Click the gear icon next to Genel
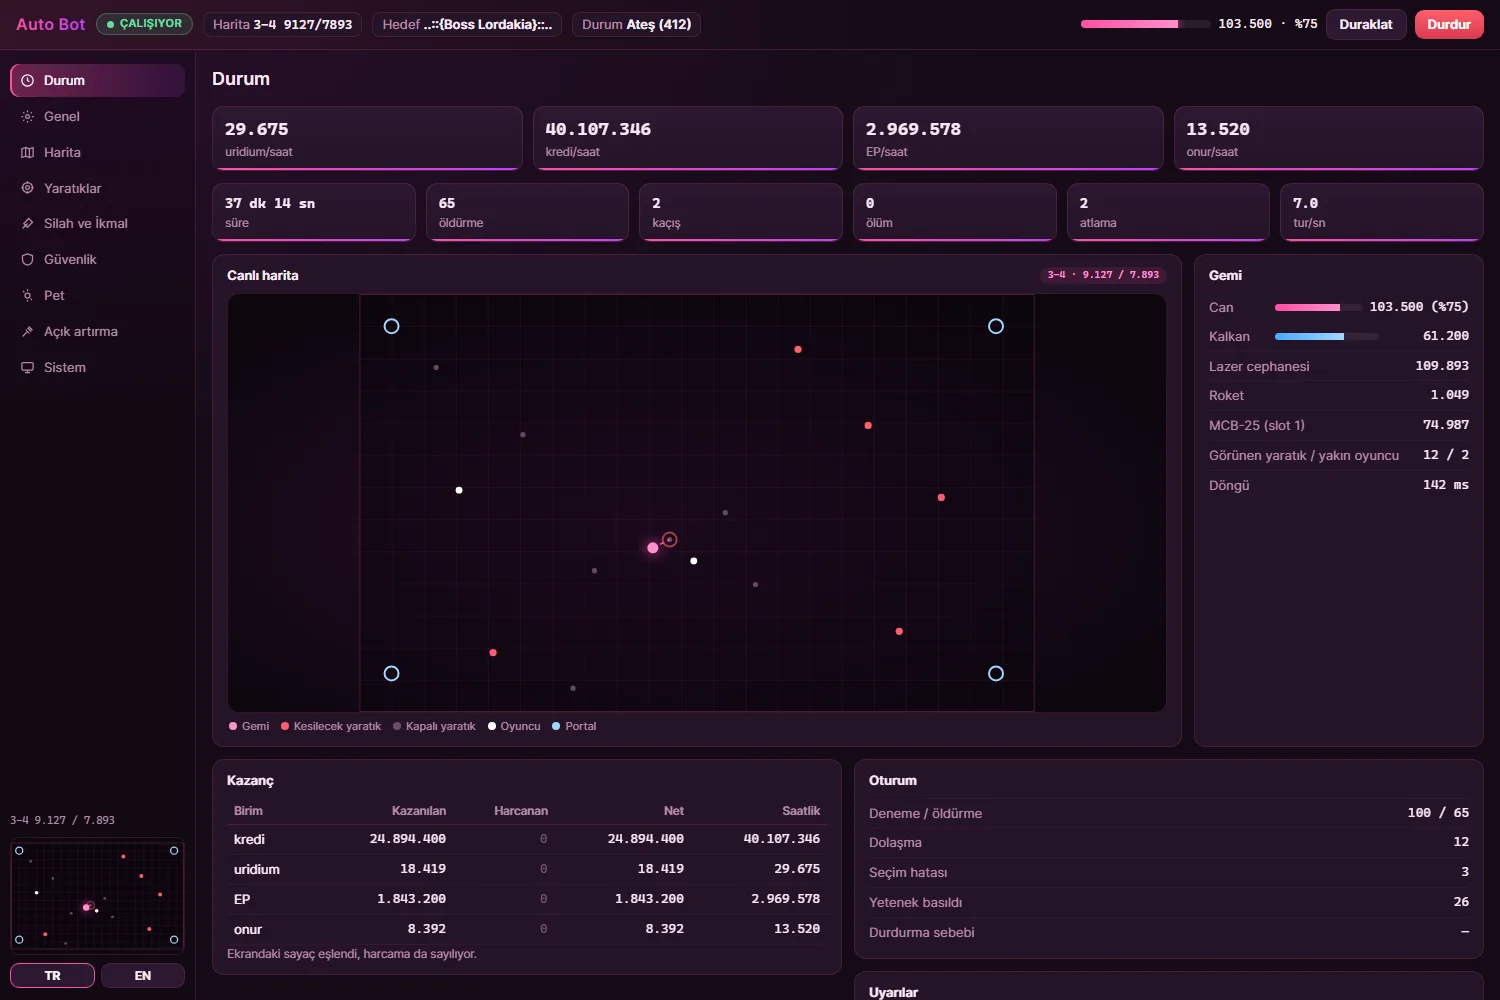 [x=28, y=117]
